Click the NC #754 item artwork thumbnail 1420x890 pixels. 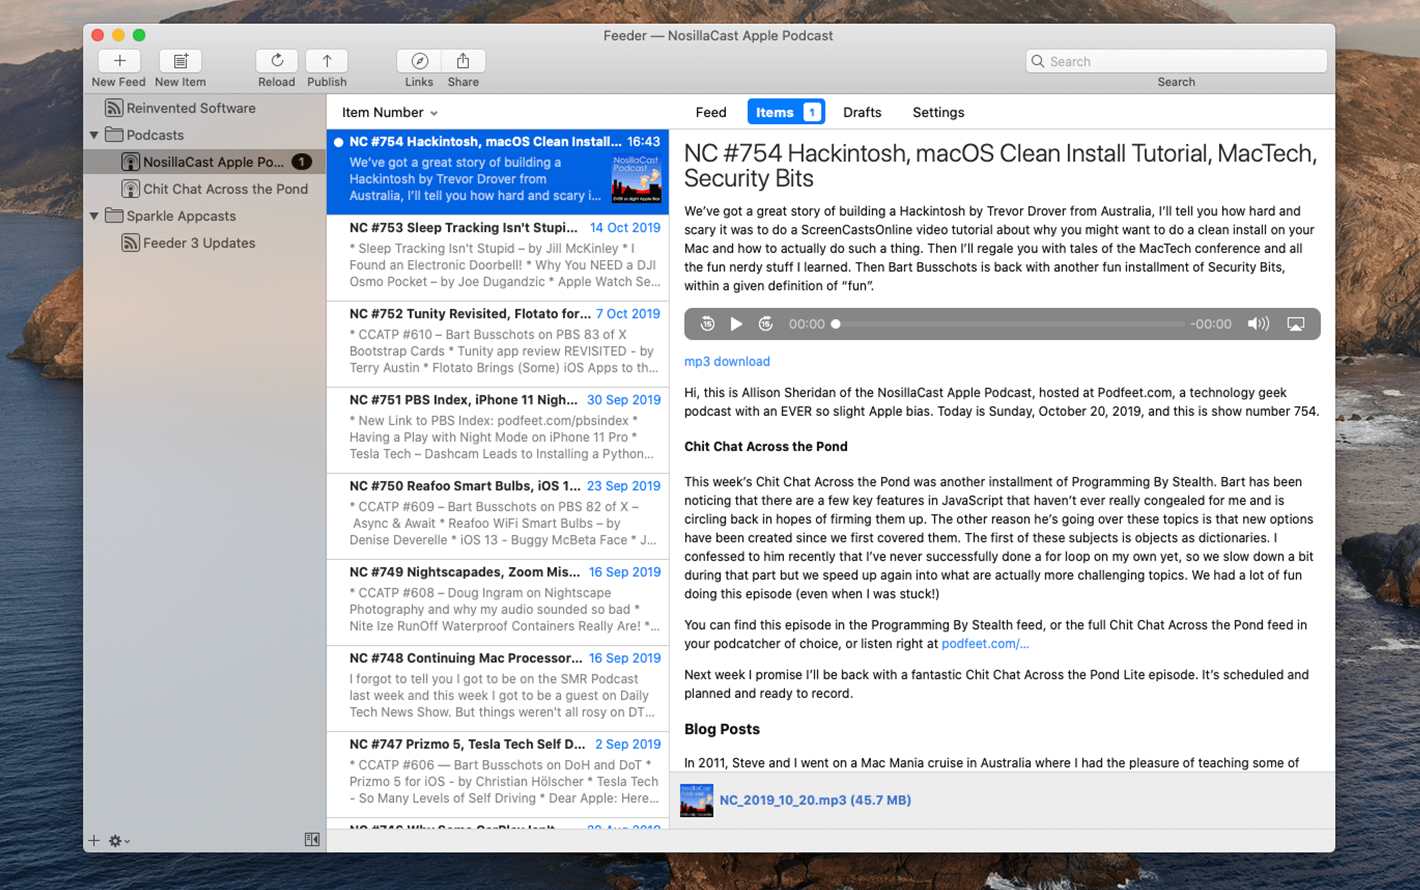coord(636,179)
